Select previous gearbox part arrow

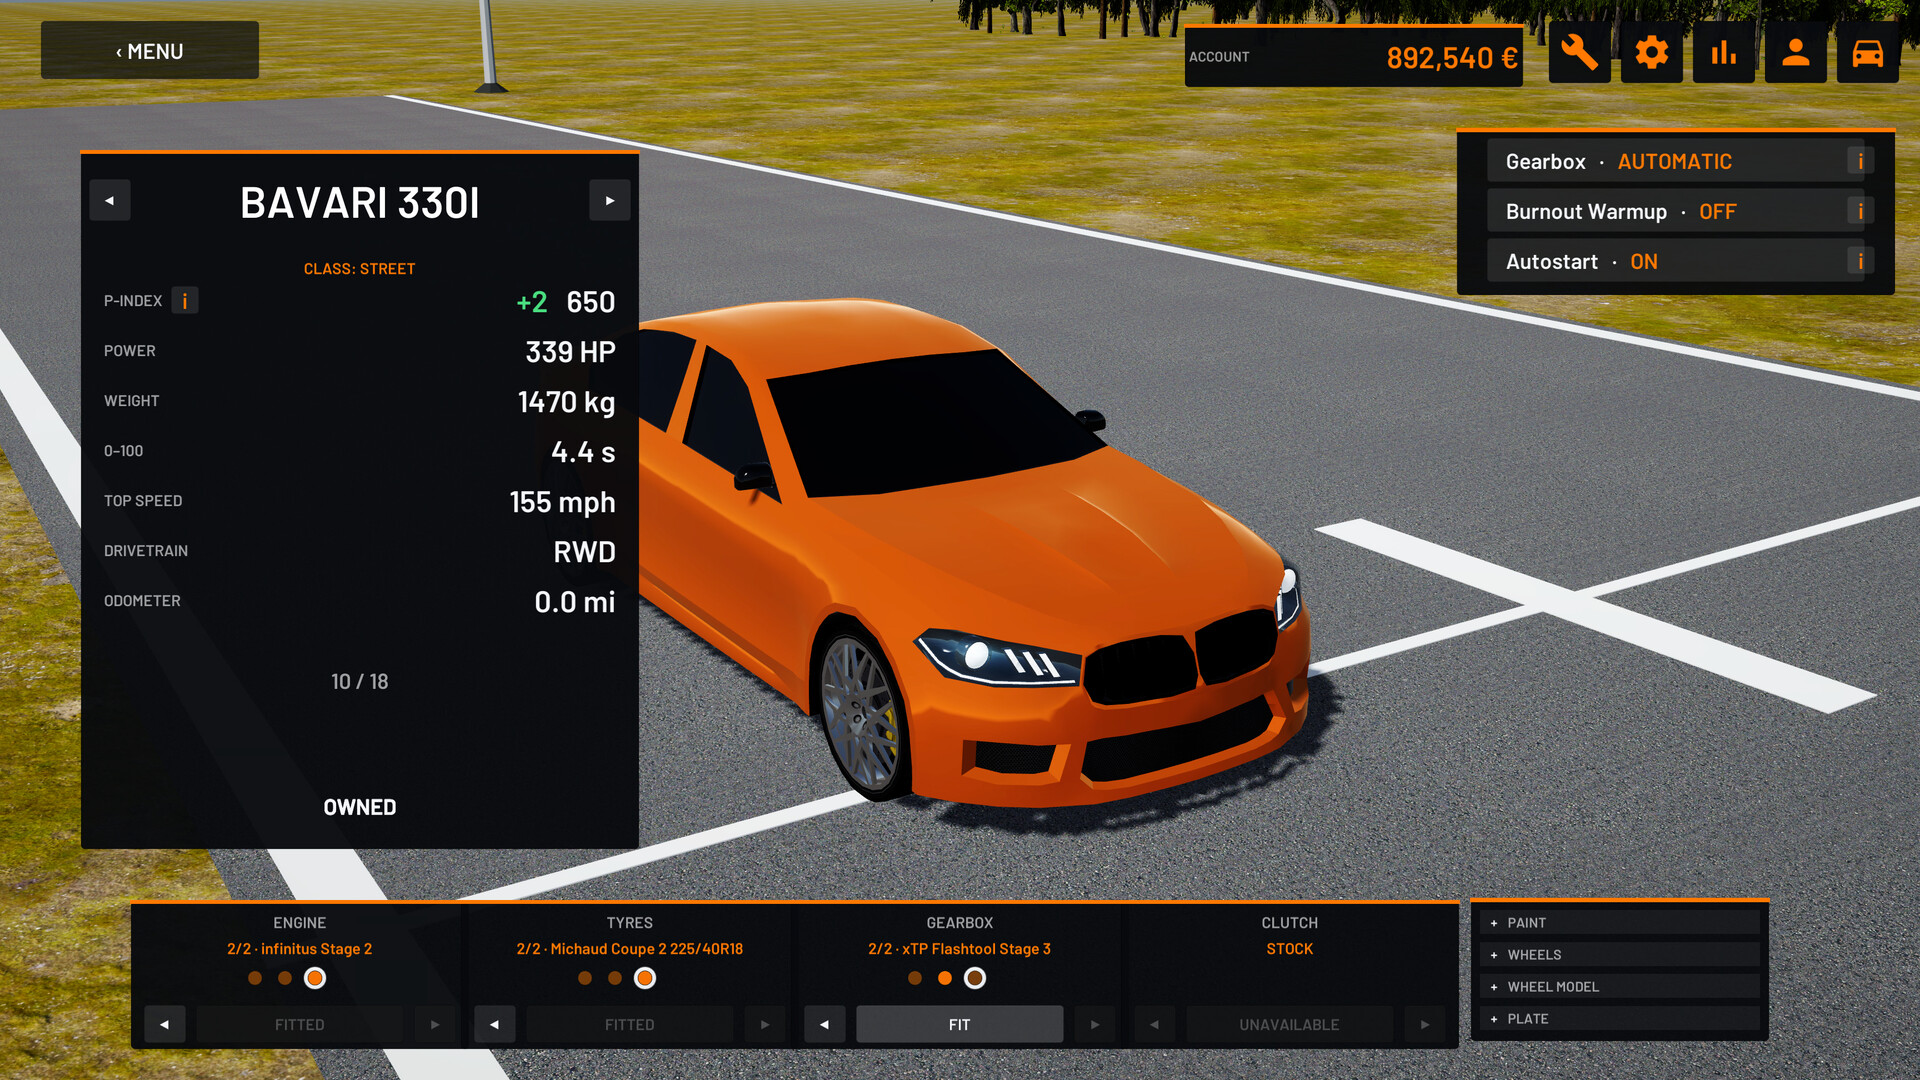(825, 1024)
